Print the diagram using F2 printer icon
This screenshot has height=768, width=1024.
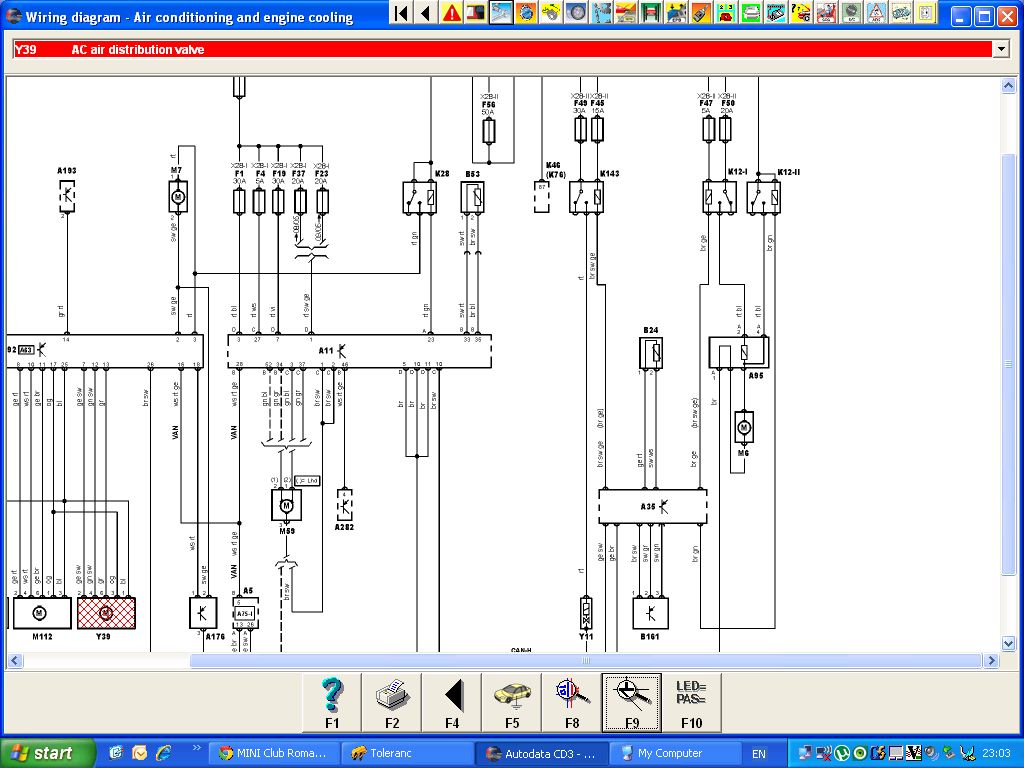pyautogui.click(x=392, y=703)
